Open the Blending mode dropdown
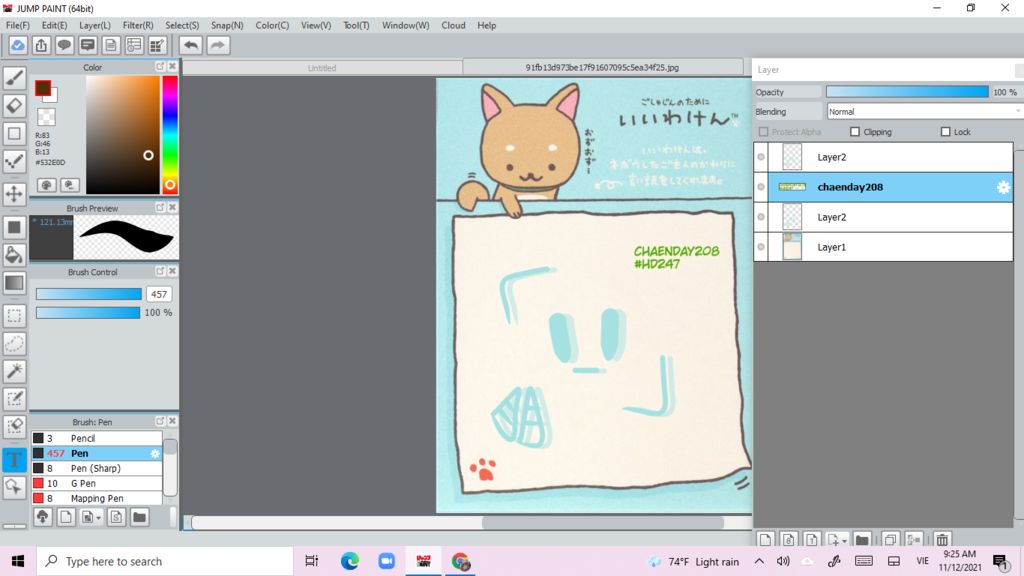Screen dimensions: 1024x576 (x=925, y=112)
